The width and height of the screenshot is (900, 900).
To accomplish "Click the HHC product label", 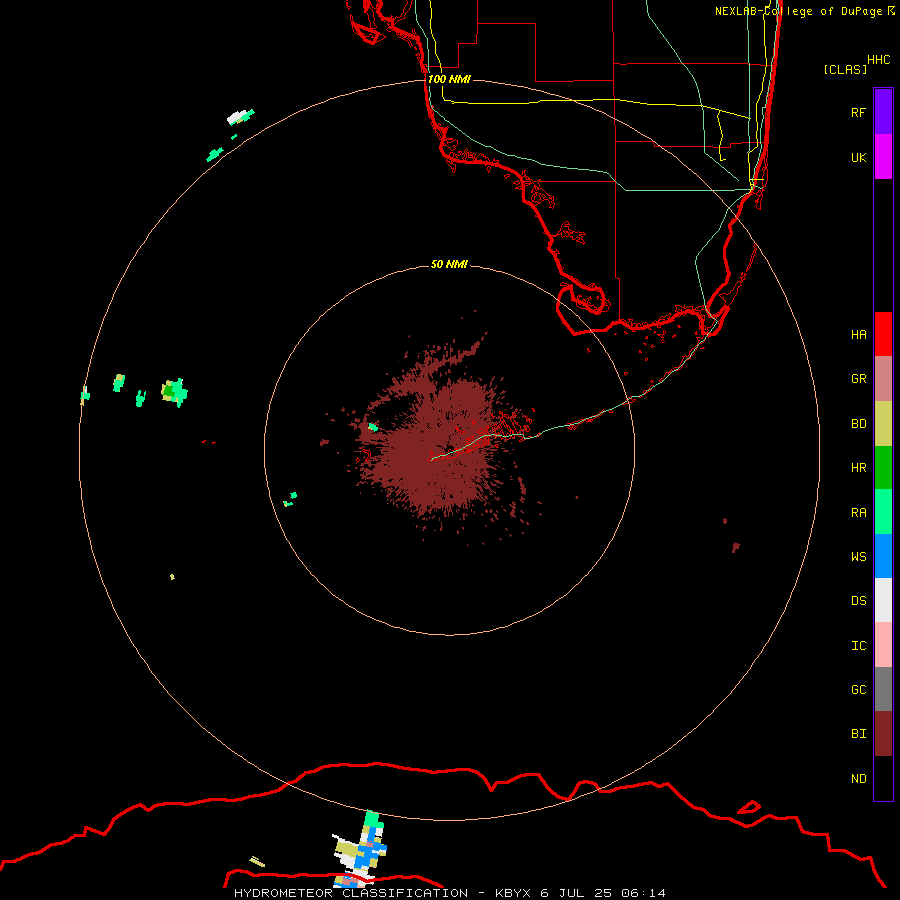I will [x=878, y=60].
